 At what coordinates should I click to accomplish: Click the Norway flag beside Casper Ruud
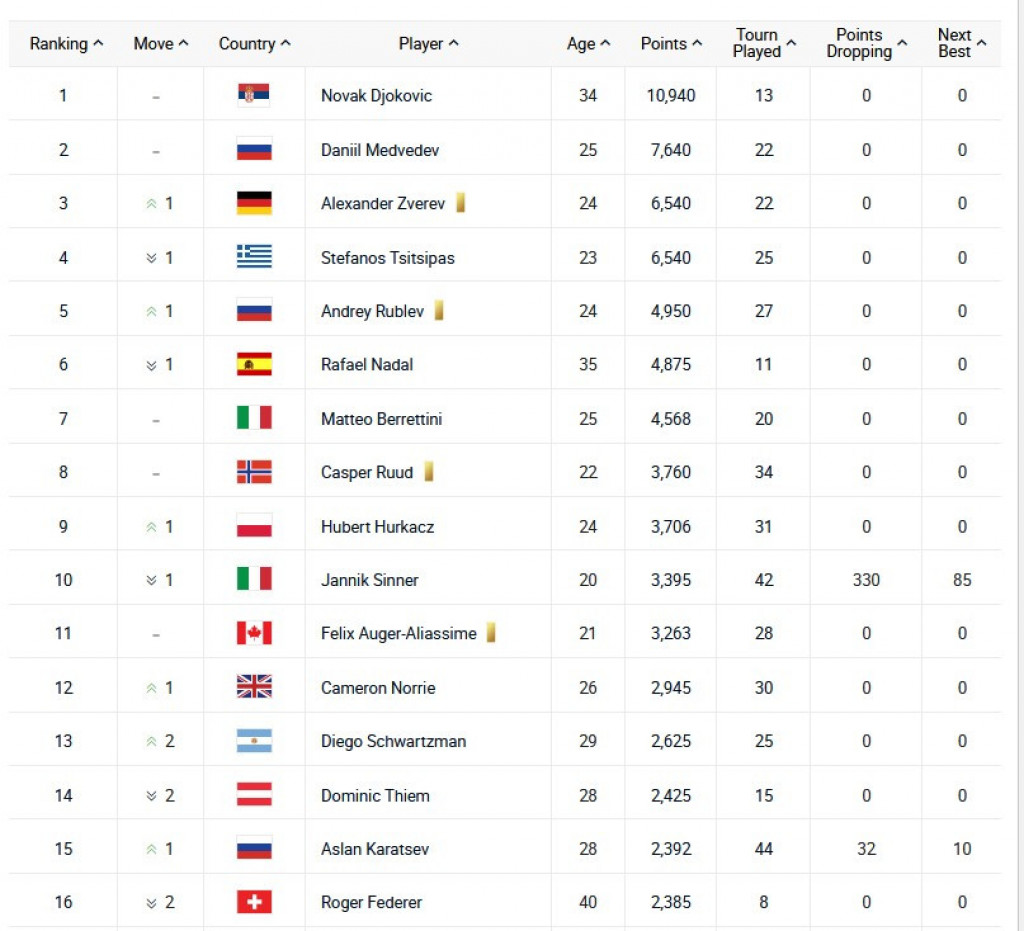254,473
